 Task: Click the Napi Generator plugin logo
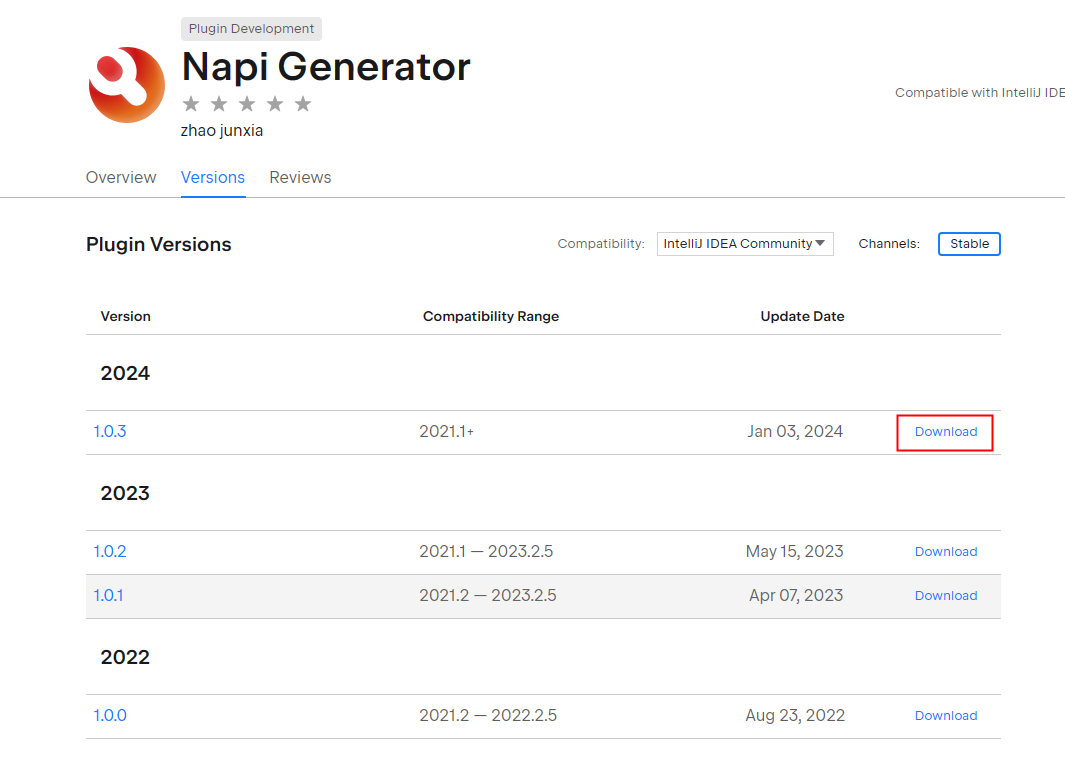(126, 85)
